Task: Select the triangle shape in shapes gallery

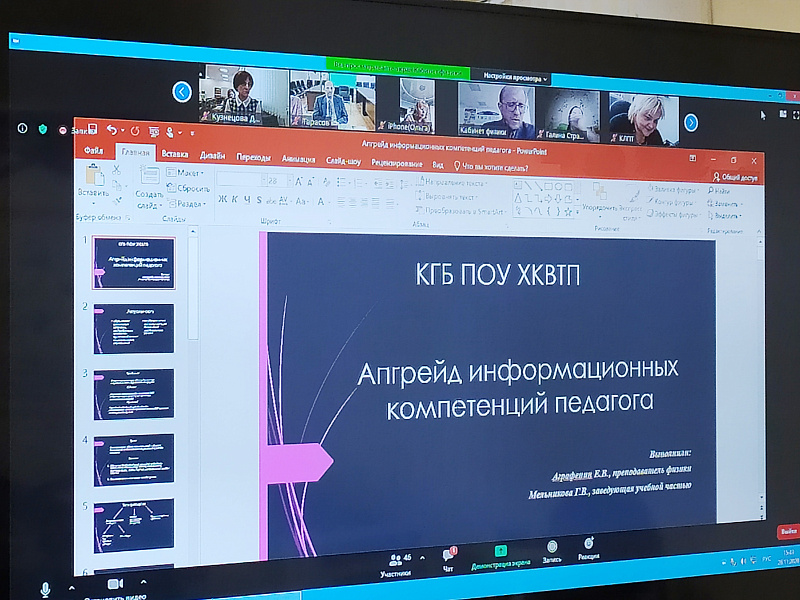Action: (x=518, y=197)
